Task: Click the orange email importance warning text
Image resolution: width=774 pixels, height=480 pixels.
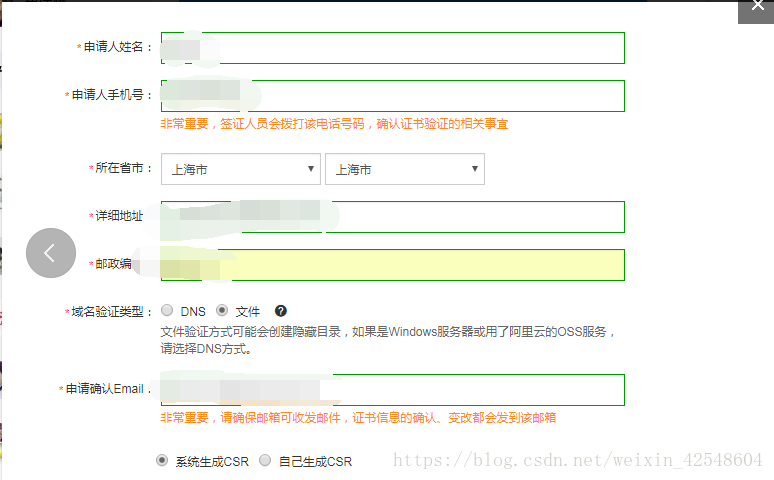Action: pos(358,418)
